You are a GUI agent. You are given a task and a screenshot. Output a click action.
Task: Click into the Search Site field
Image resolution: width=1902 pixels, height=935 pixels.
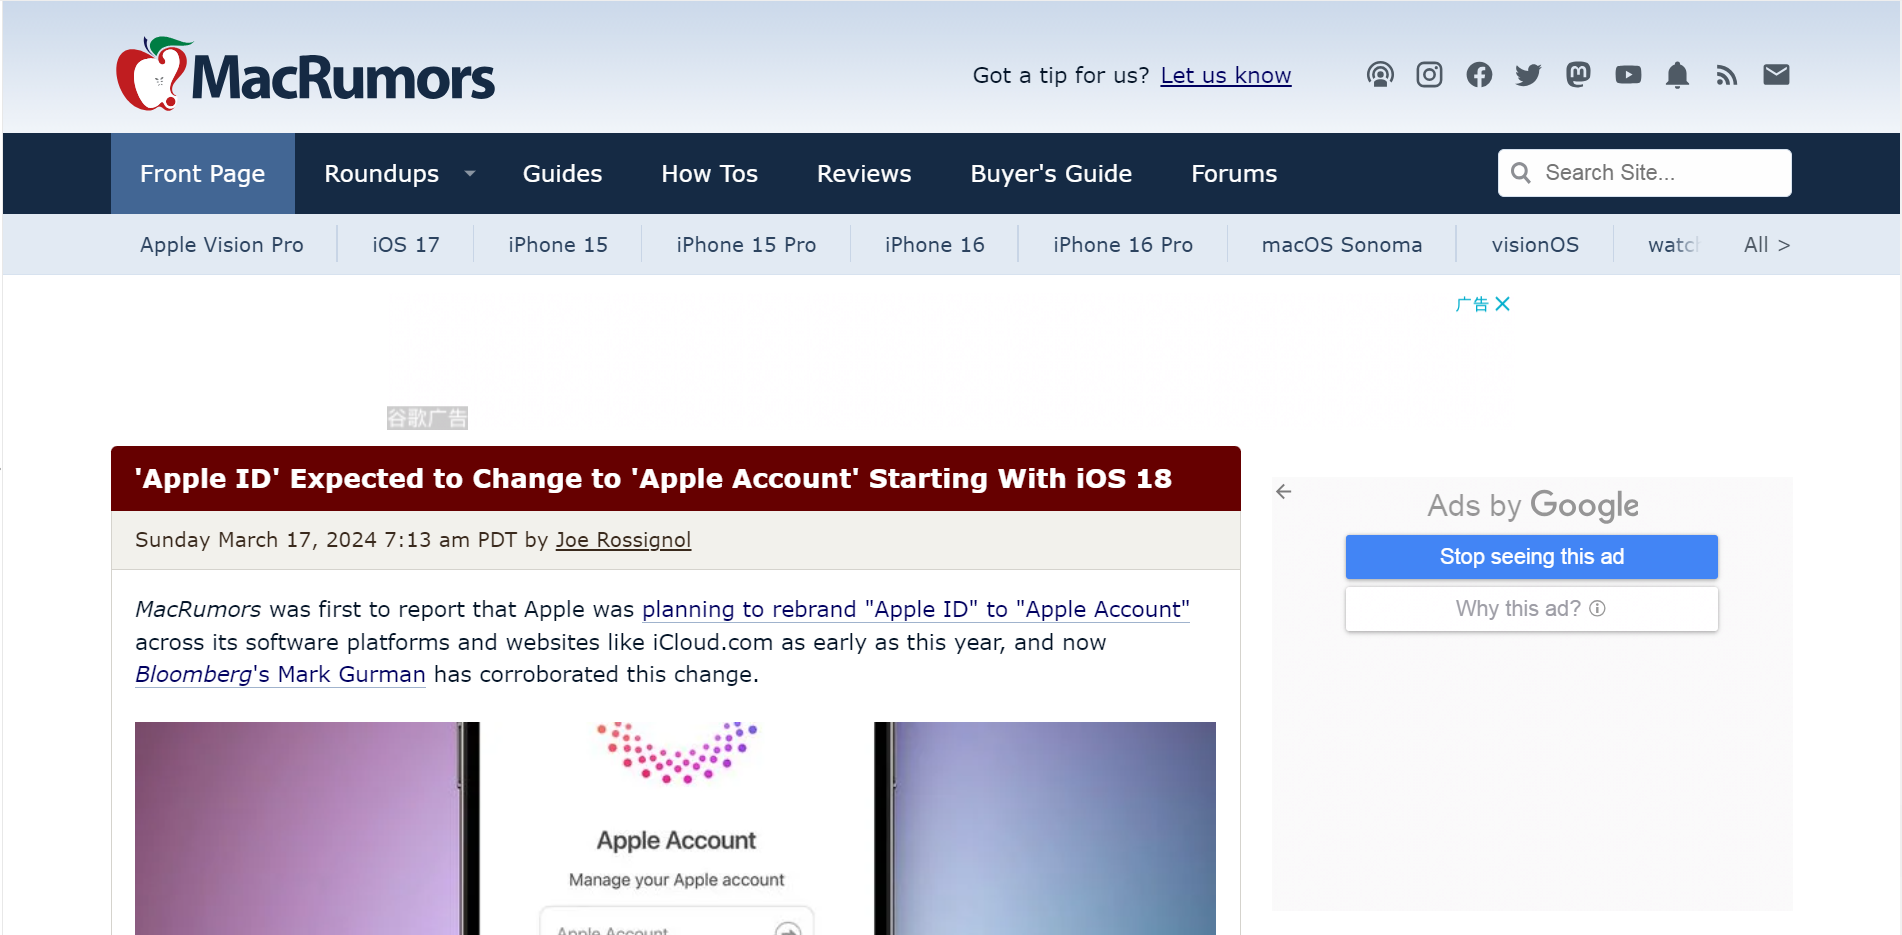[x=1644, y=173]
